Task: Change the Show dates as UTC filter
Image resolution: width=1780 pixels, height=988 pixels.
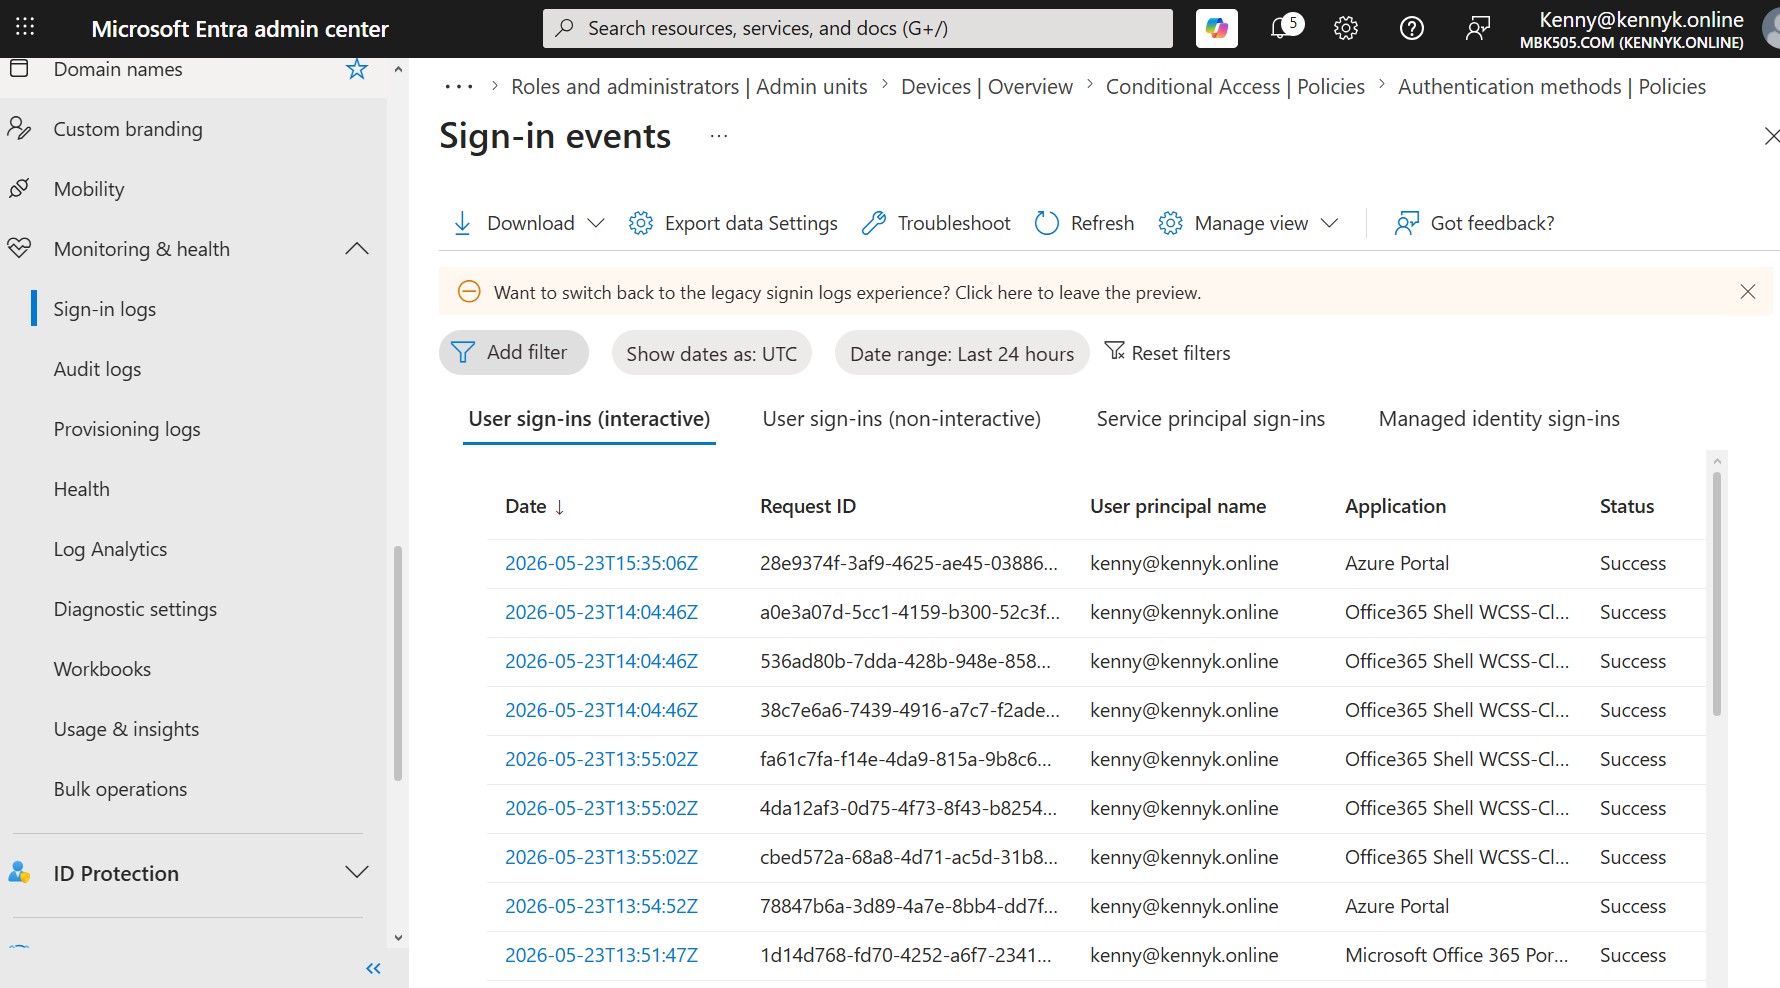Action: [711, 353]
